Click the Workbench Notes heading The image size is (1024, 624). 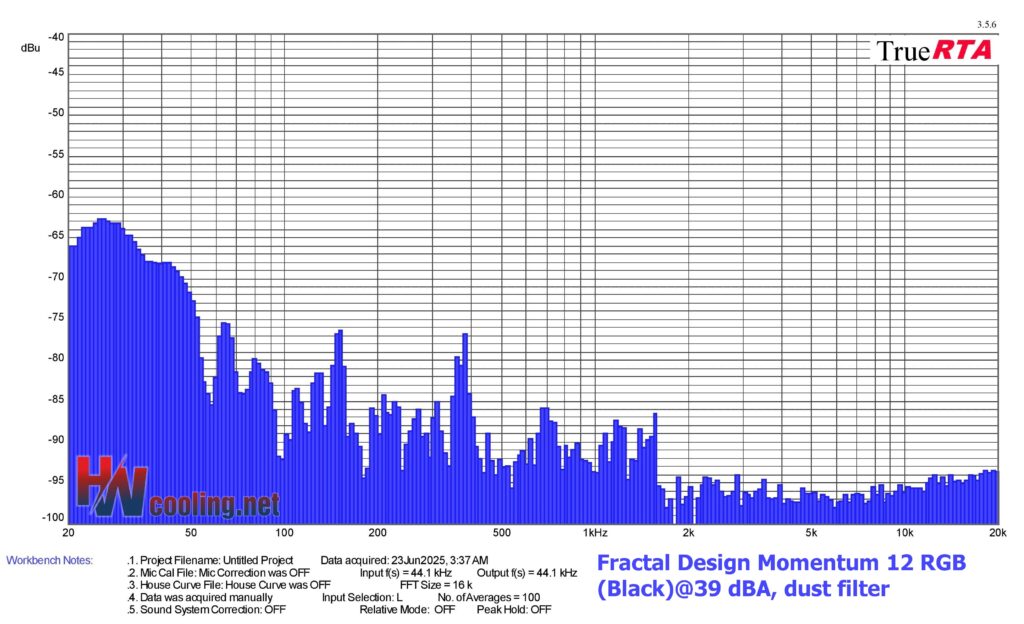[x=50, y=560]
